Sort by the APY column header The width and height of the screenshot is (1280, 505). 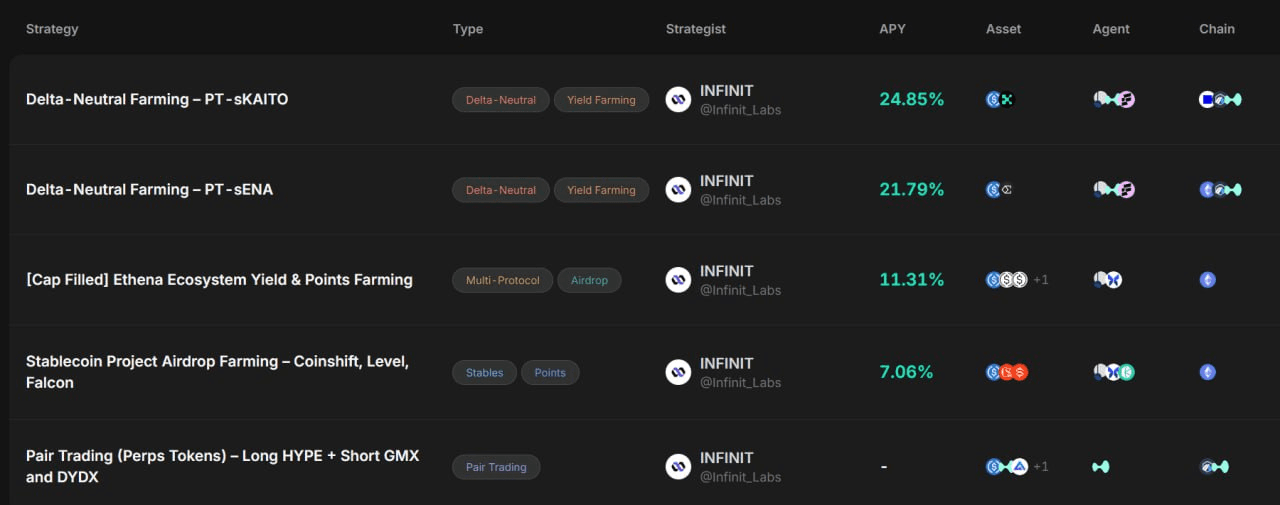[892, 29]
